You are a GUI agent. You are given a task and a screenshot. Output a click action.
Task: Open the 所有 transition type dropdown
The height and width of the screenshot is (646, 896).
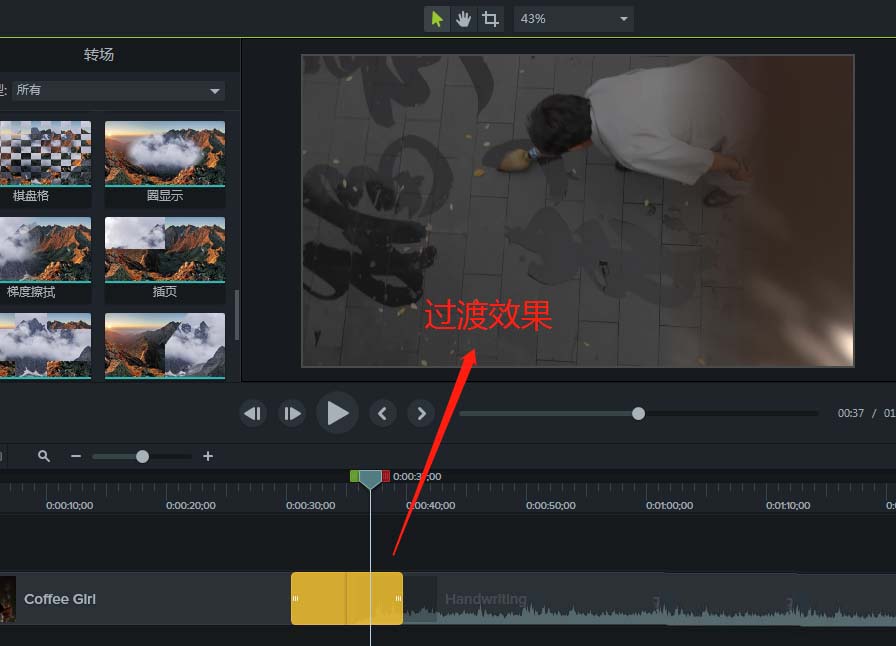click(x=118, y=90)
